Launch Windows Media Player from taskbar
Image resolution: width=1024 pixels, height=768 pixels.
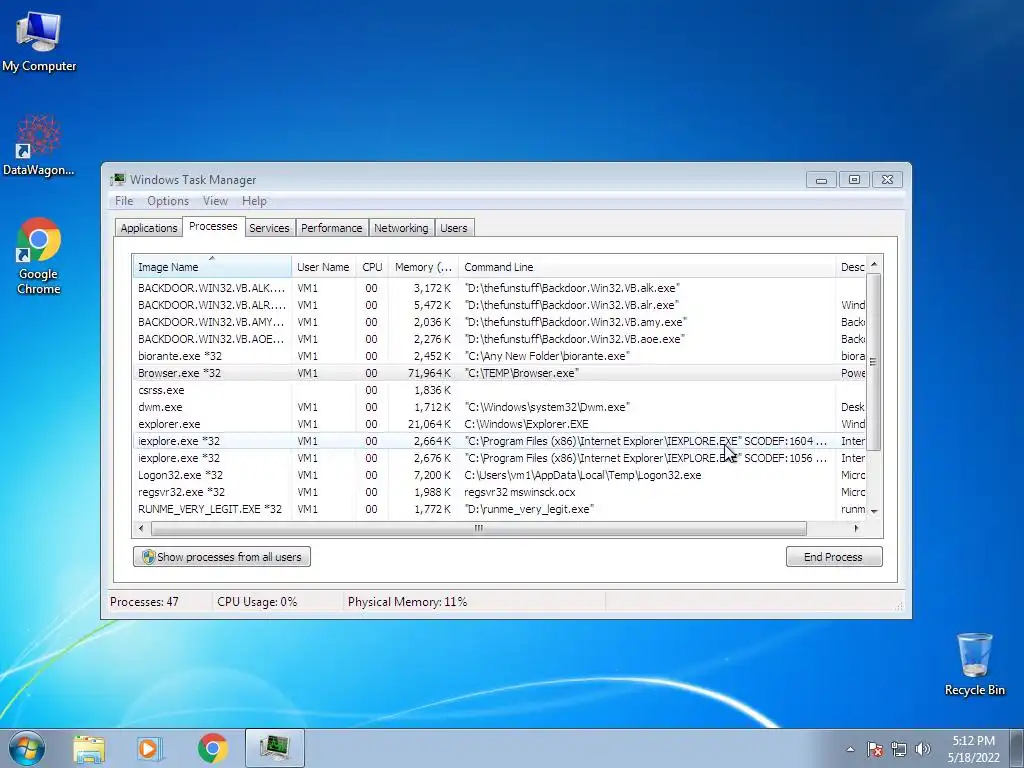click(150, 748)
